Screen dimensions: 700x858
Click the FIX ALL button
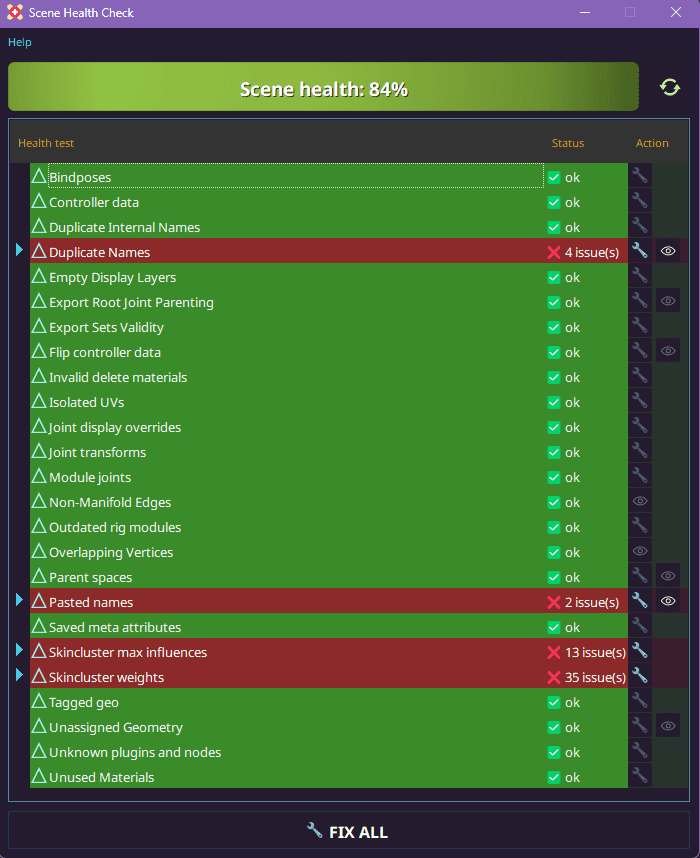(349, 831)
